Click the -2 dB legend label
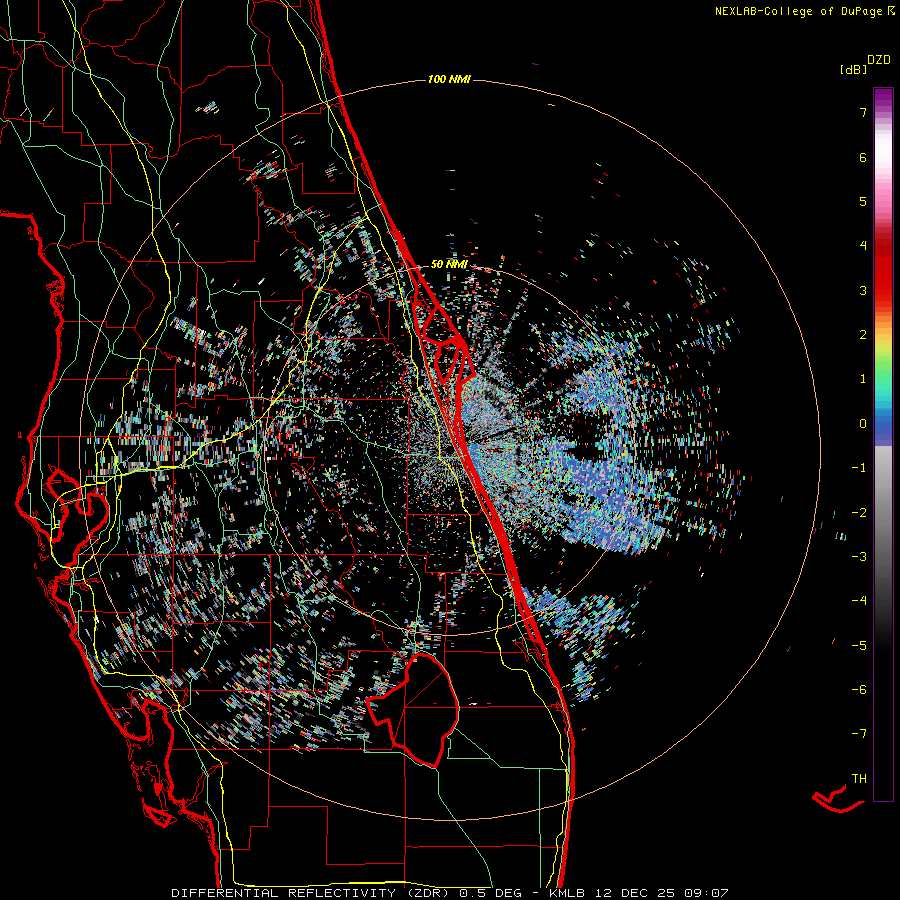900x900 pixels. (859, 513)
